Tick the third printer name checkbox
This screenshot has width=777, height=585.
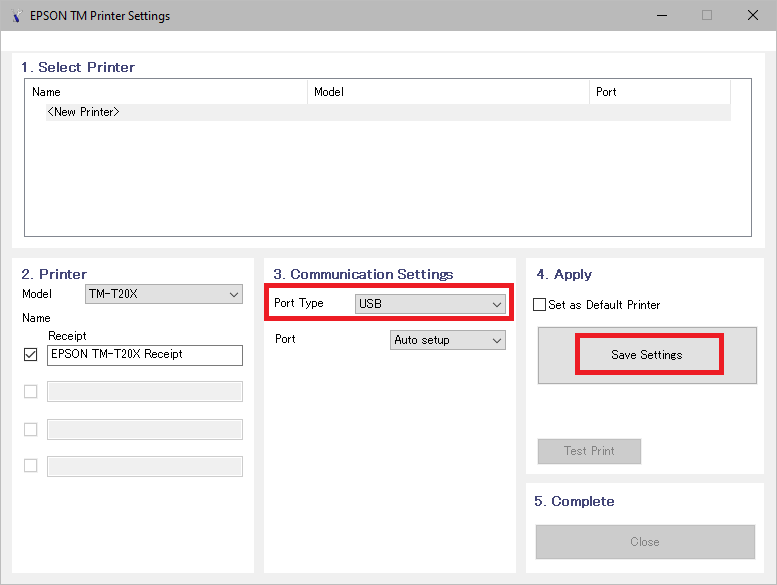click(31, 429)
